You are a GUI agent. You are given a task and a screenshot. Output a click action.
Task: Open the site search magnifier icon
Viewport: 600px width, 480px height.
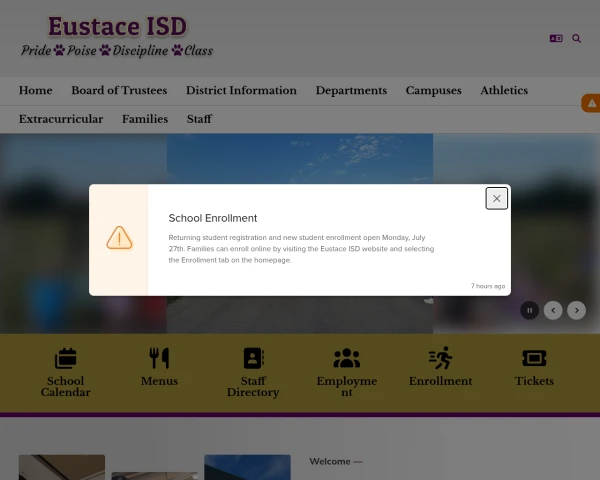576,38
